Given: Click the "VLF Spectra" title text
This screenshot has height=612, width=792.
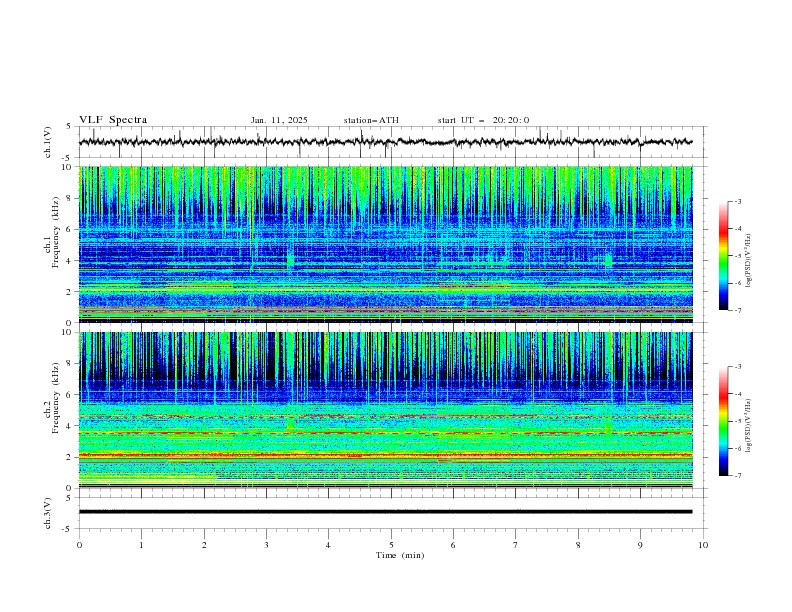Looking at the screenshot, I should click(x=113, y=120).
